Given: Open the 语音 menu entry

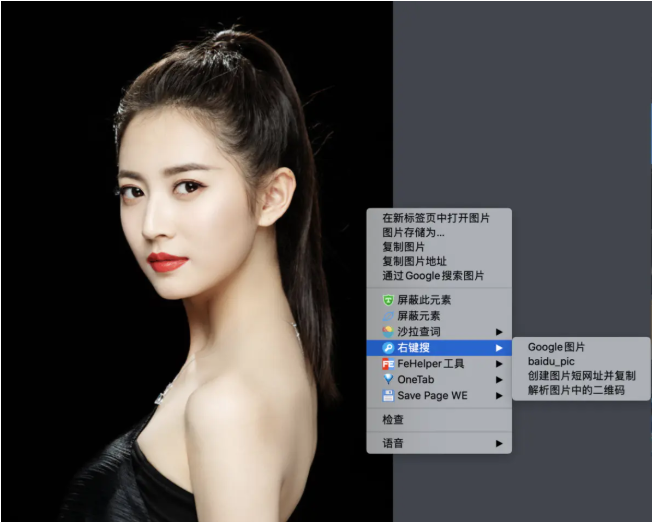Looking at the screenshot, I should pyautogui.click(x=439, y=443).
